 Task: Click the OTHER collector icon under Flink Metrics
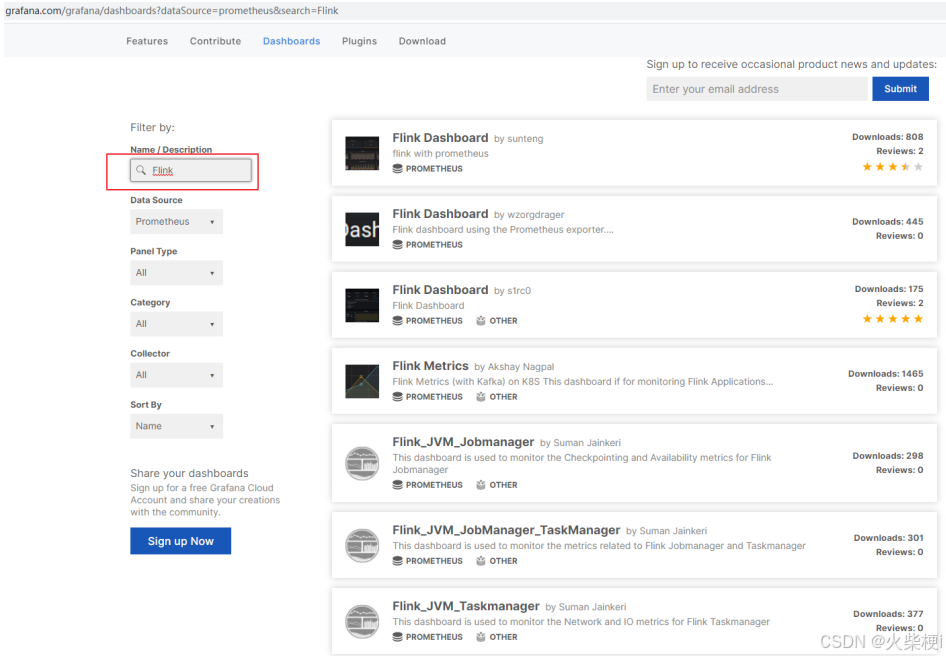tap(481, 396)
